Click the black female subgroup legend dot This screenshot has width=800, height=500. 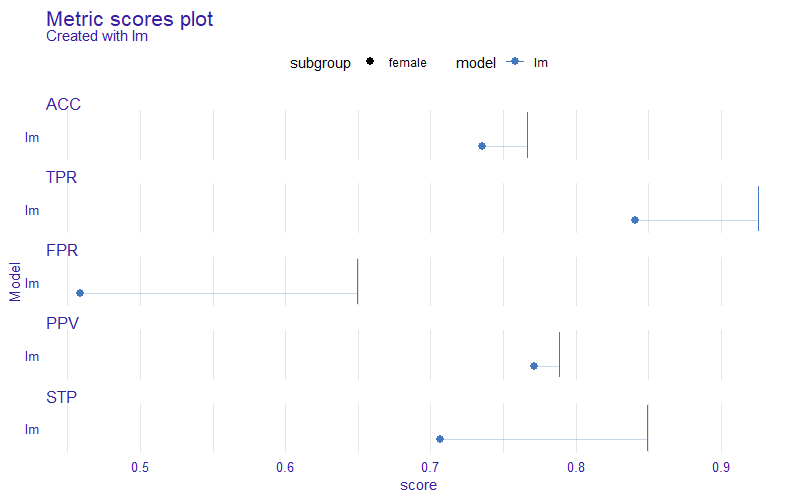(x=370, y=61)
